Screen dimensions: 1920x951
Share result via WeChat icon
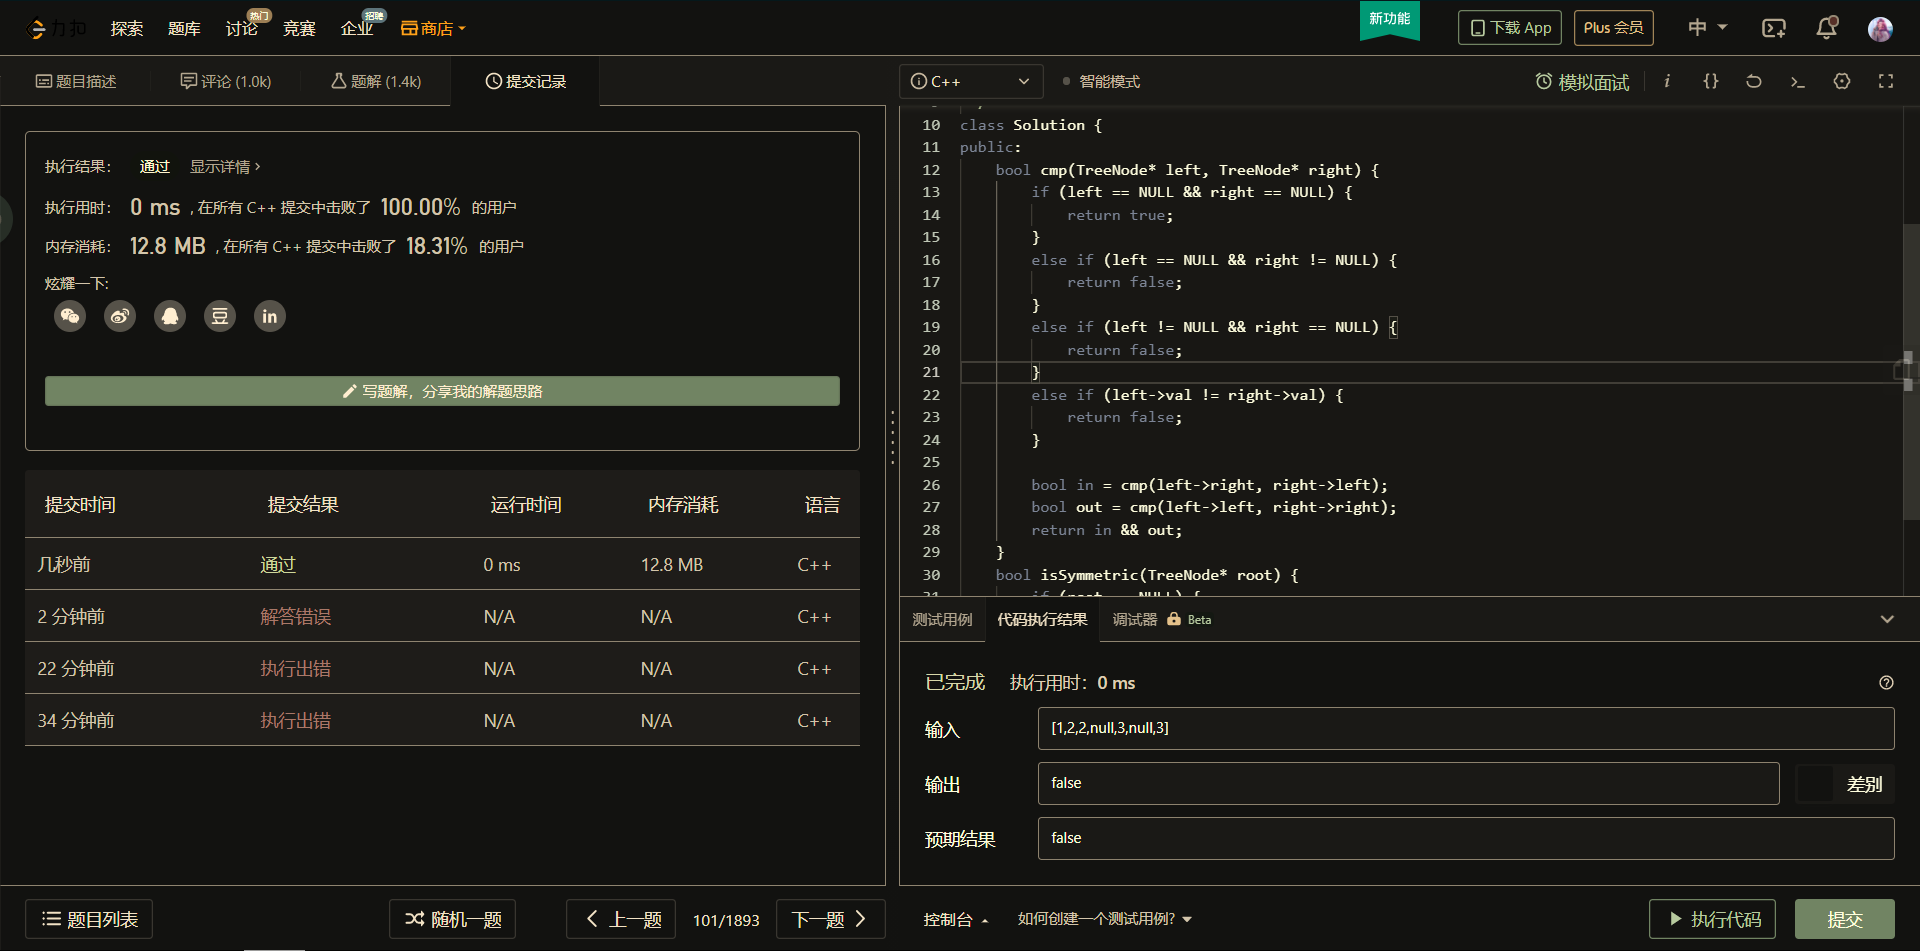point(70,317)
